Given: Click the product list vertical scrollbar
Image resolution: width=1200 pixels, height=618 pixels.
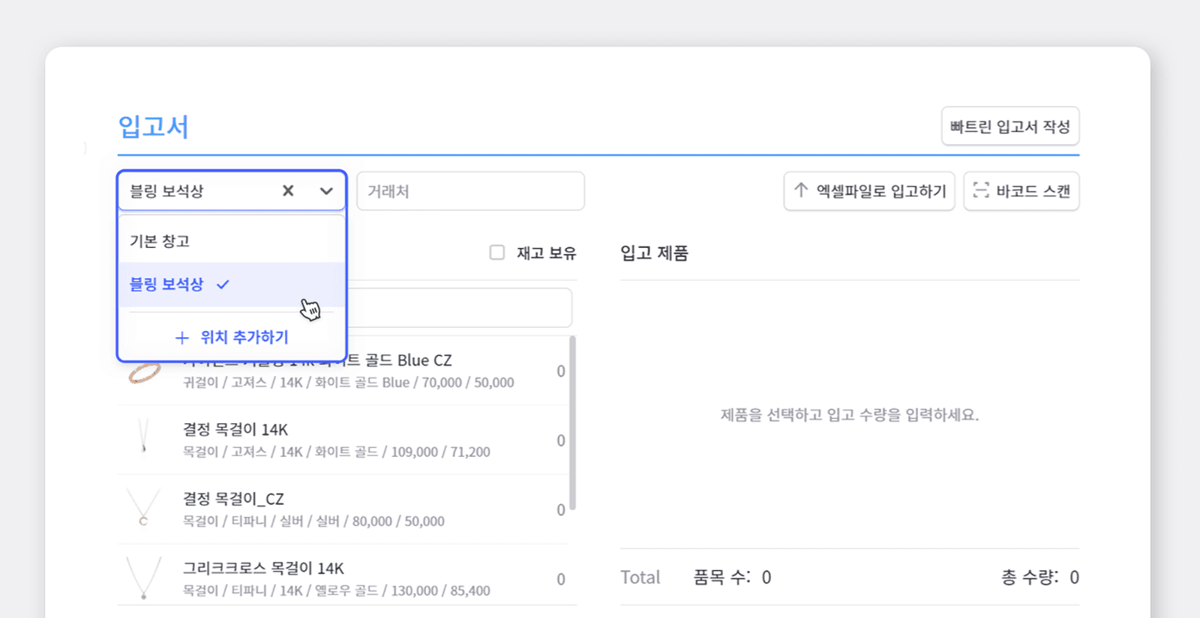Looking at the screenshot, I should click(572, 420).
